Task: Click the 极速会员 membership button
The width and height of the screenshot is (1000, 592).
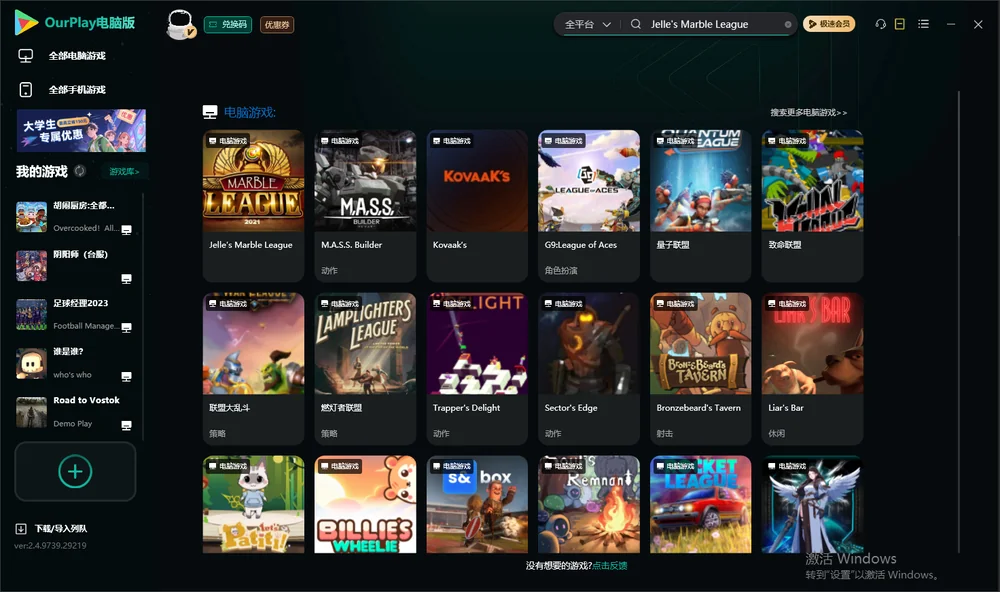Action: pyautogui.click(x=829, y=24)
